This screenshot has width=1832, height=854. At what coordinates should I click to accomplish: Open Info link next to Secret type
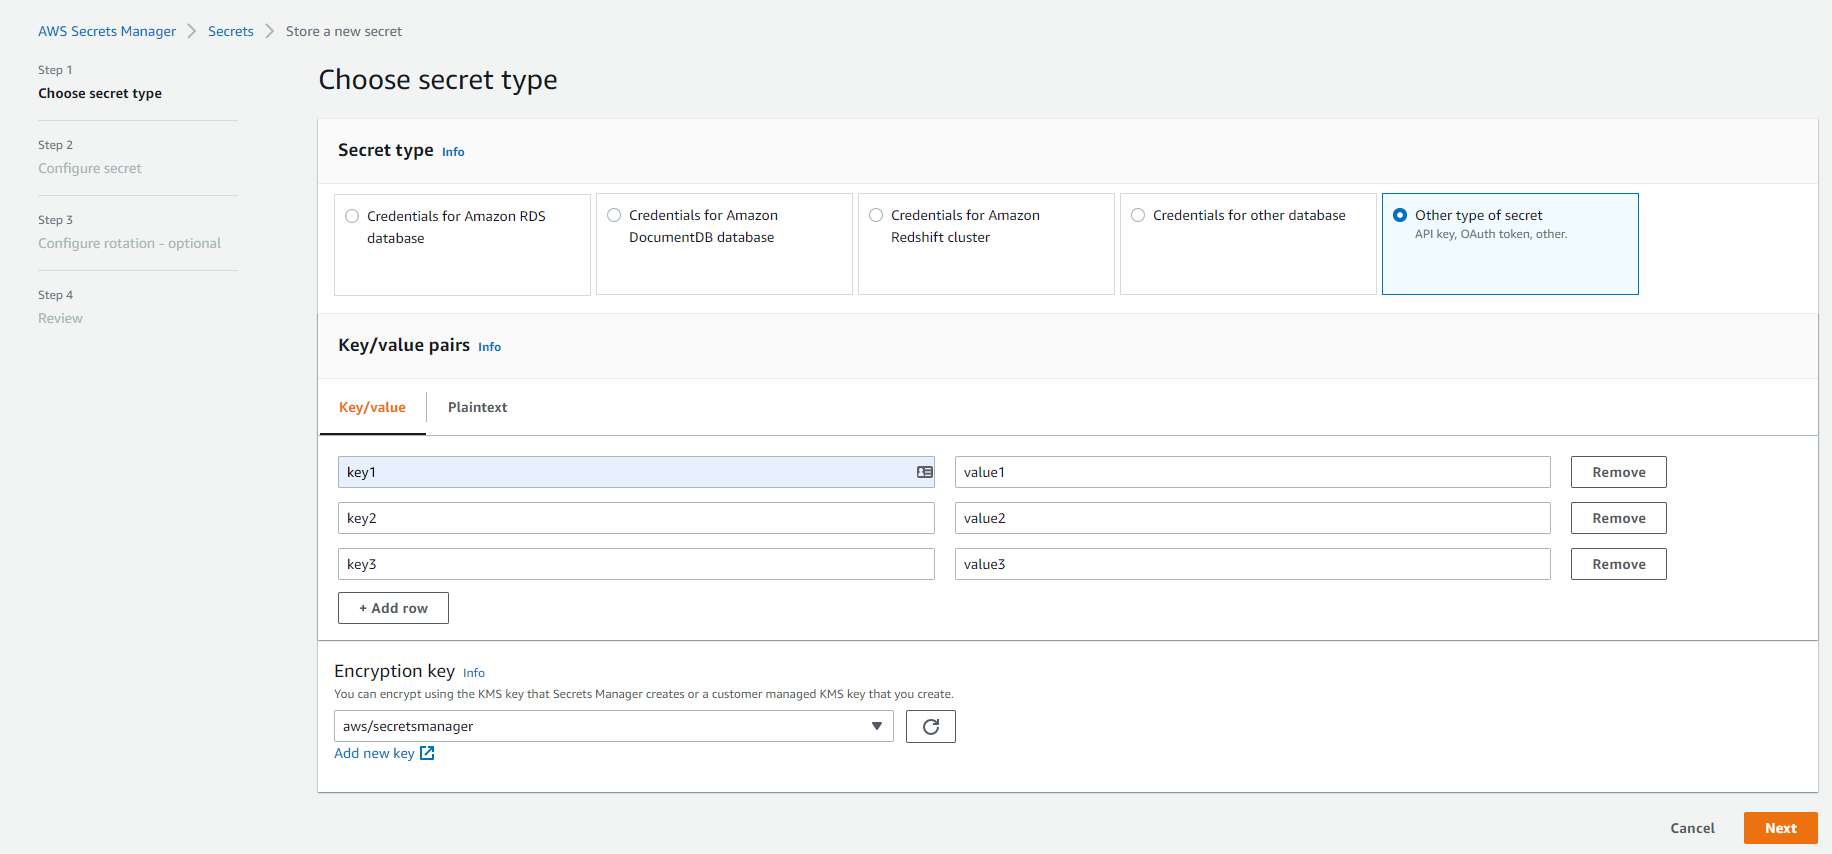[x=453, y=152]
